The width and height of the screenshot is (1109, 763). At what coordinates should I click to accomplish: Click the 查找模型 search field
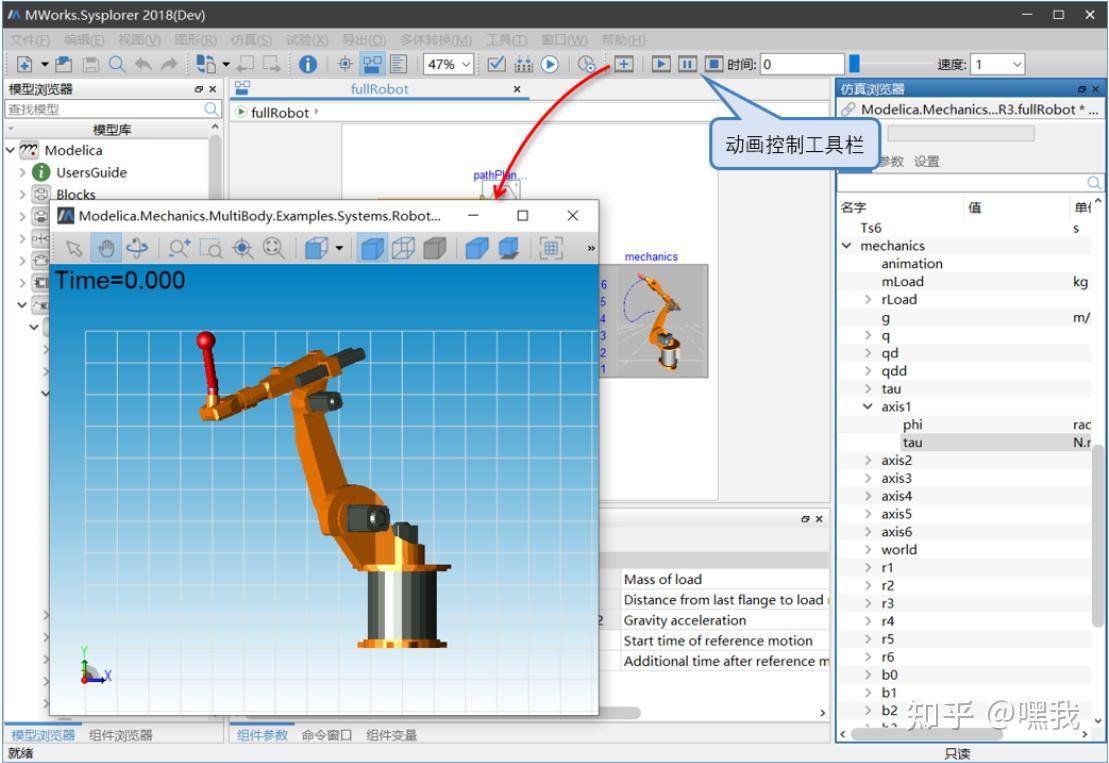[x=113, y=109]
